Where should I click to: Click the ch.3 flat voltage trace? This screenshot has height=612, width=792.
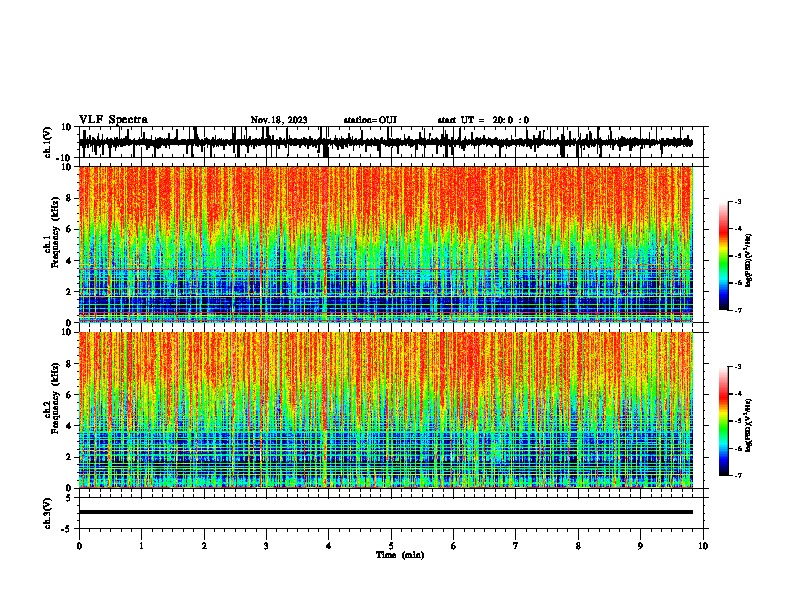point(386,512)
